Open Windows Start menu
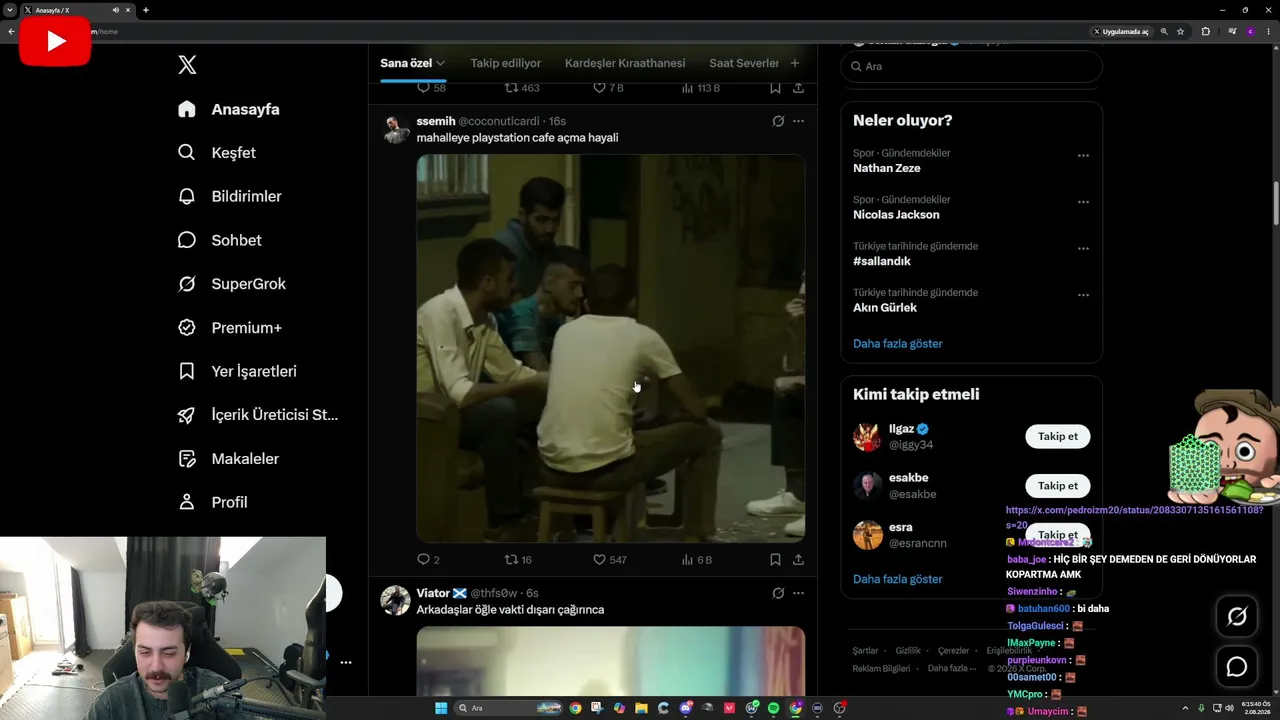Viewport: 1280px width, 720px height. 441,708
